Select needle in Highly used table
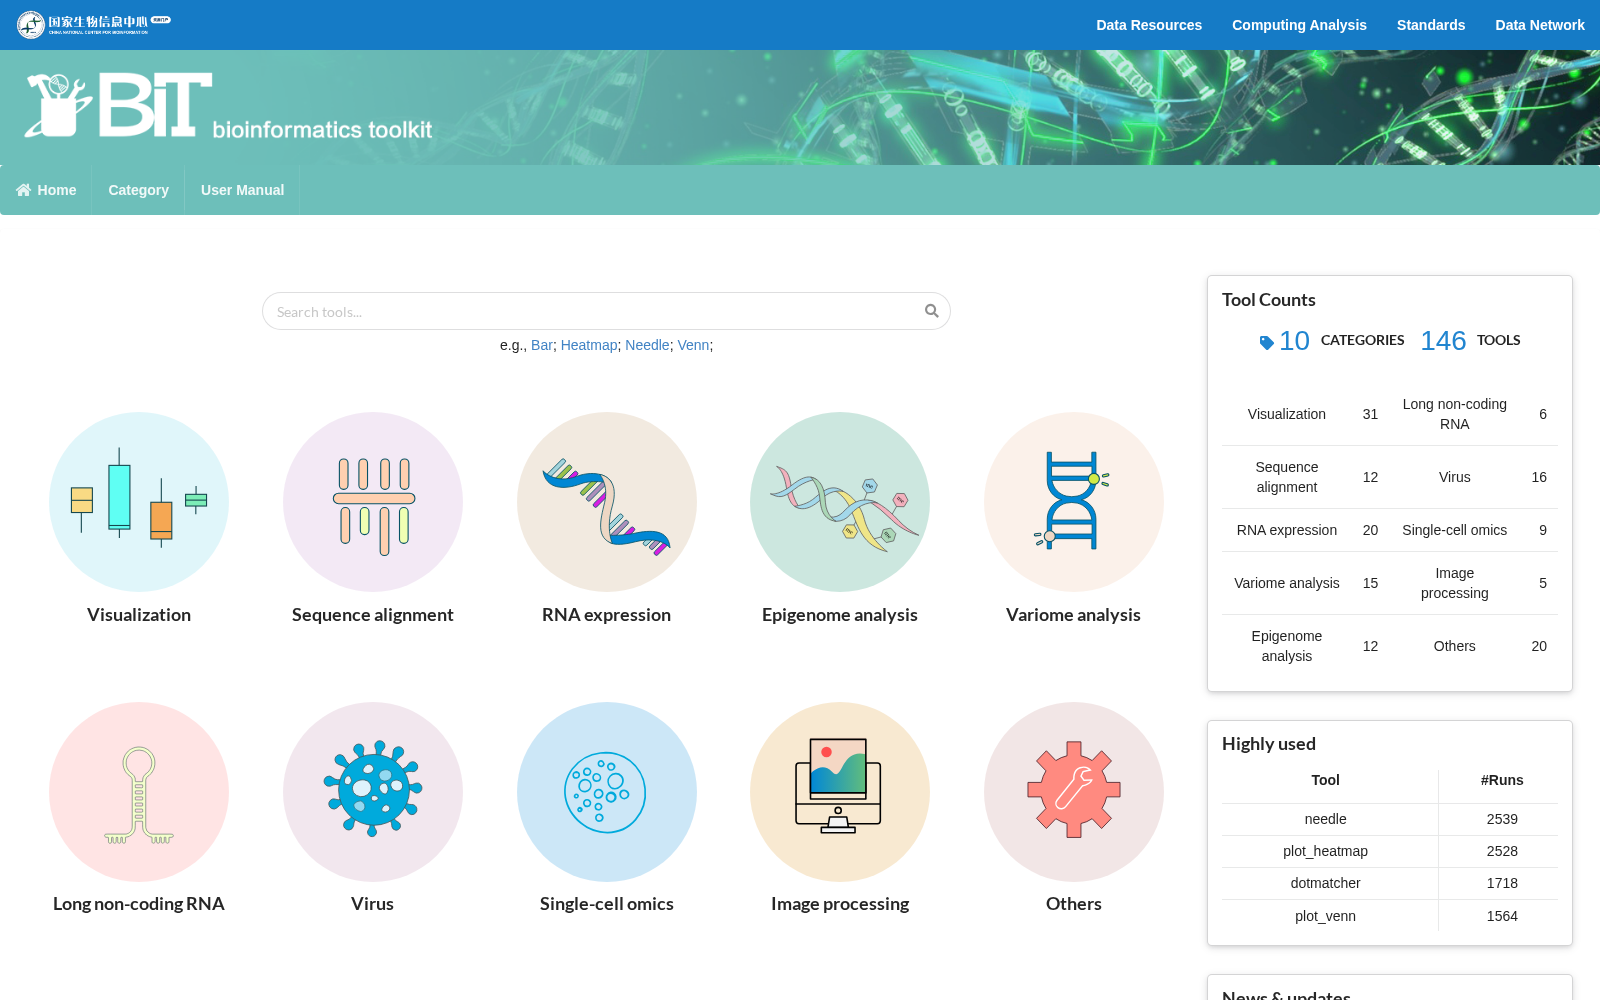Viewport: 1600px width, 1000px height. tap(1326, 819)
